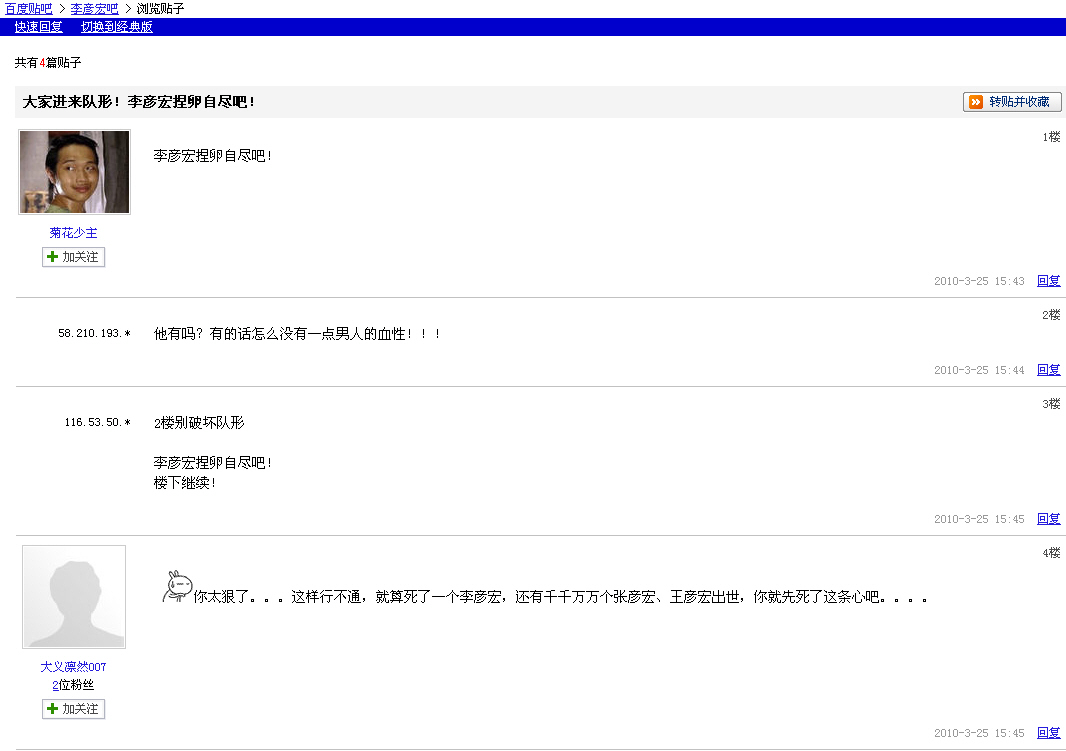Click the 2010-3-25 15:44 timestamp on 2楼
This screenshot has height=751, width=1066.
point(979,370)
